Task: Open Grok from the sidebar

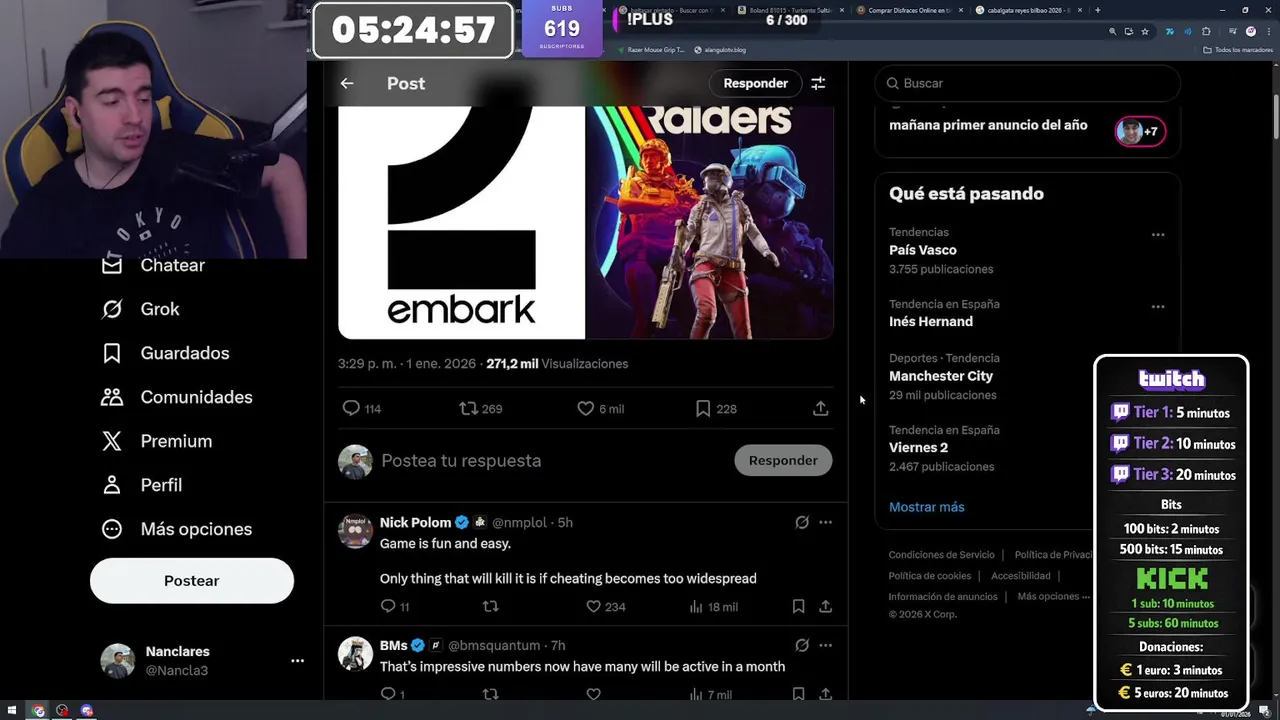Action: pos(140,309)
